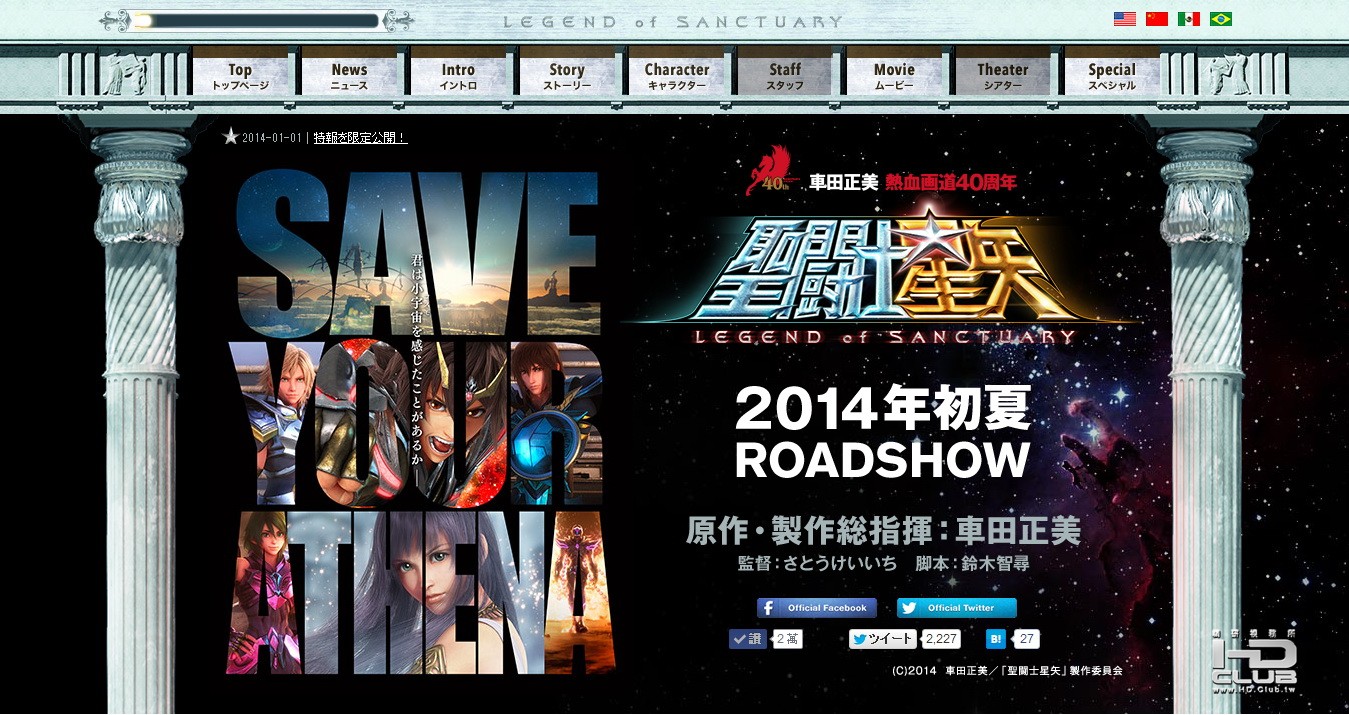This screenshot has height=715, width=1349.
Task: Click the tweet count 2,227
Action: pos(941,639)
